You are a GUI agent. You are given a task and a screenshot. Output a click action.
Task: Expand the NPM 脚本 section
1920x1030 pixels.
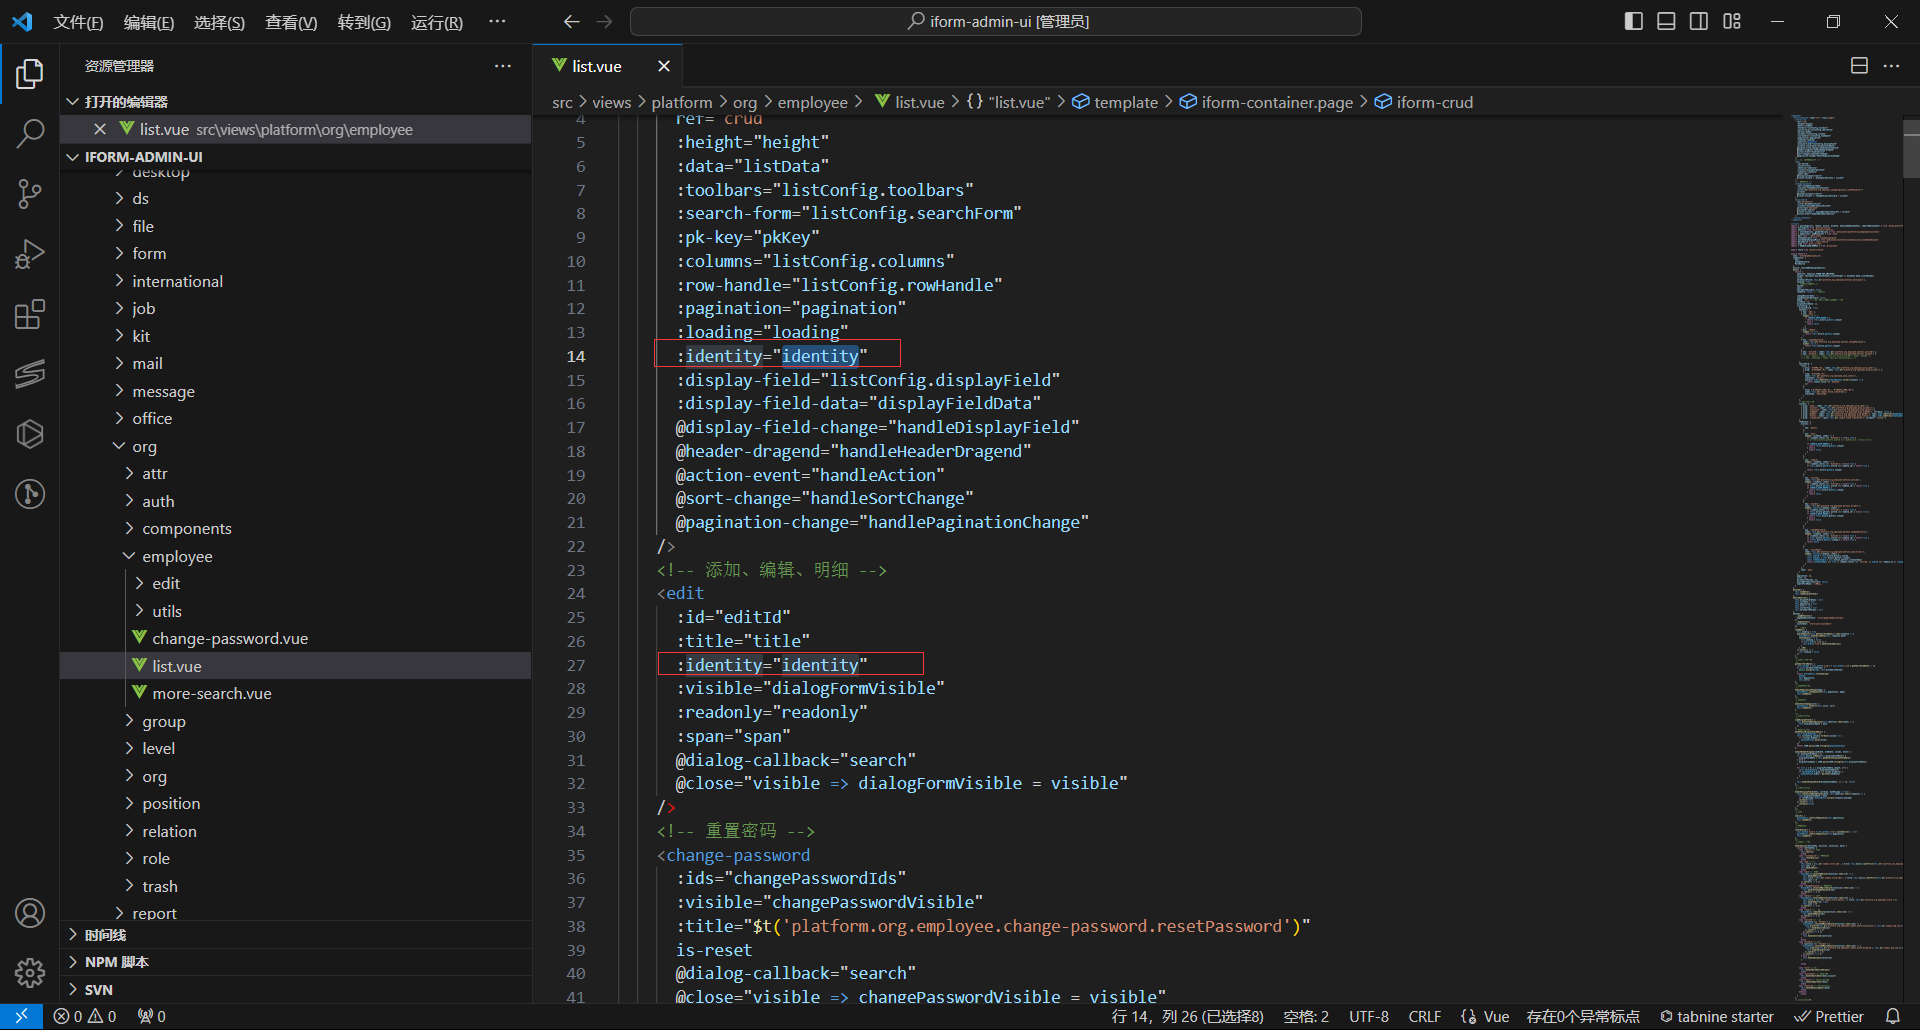click(116, 962)
